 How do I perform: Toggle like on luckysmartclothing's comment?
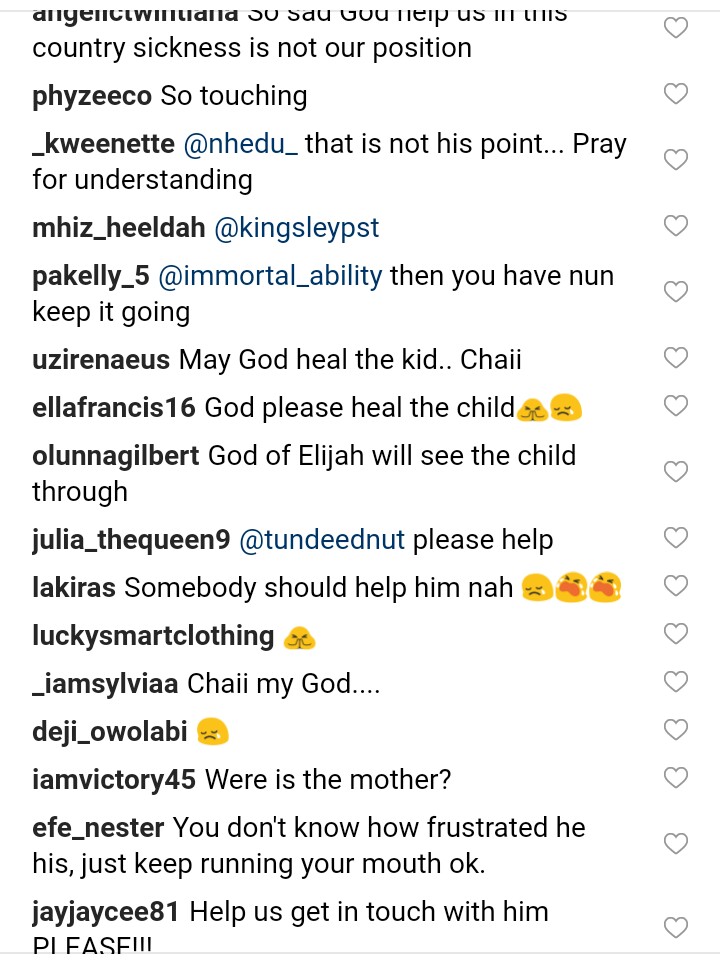tap(676, 634)
